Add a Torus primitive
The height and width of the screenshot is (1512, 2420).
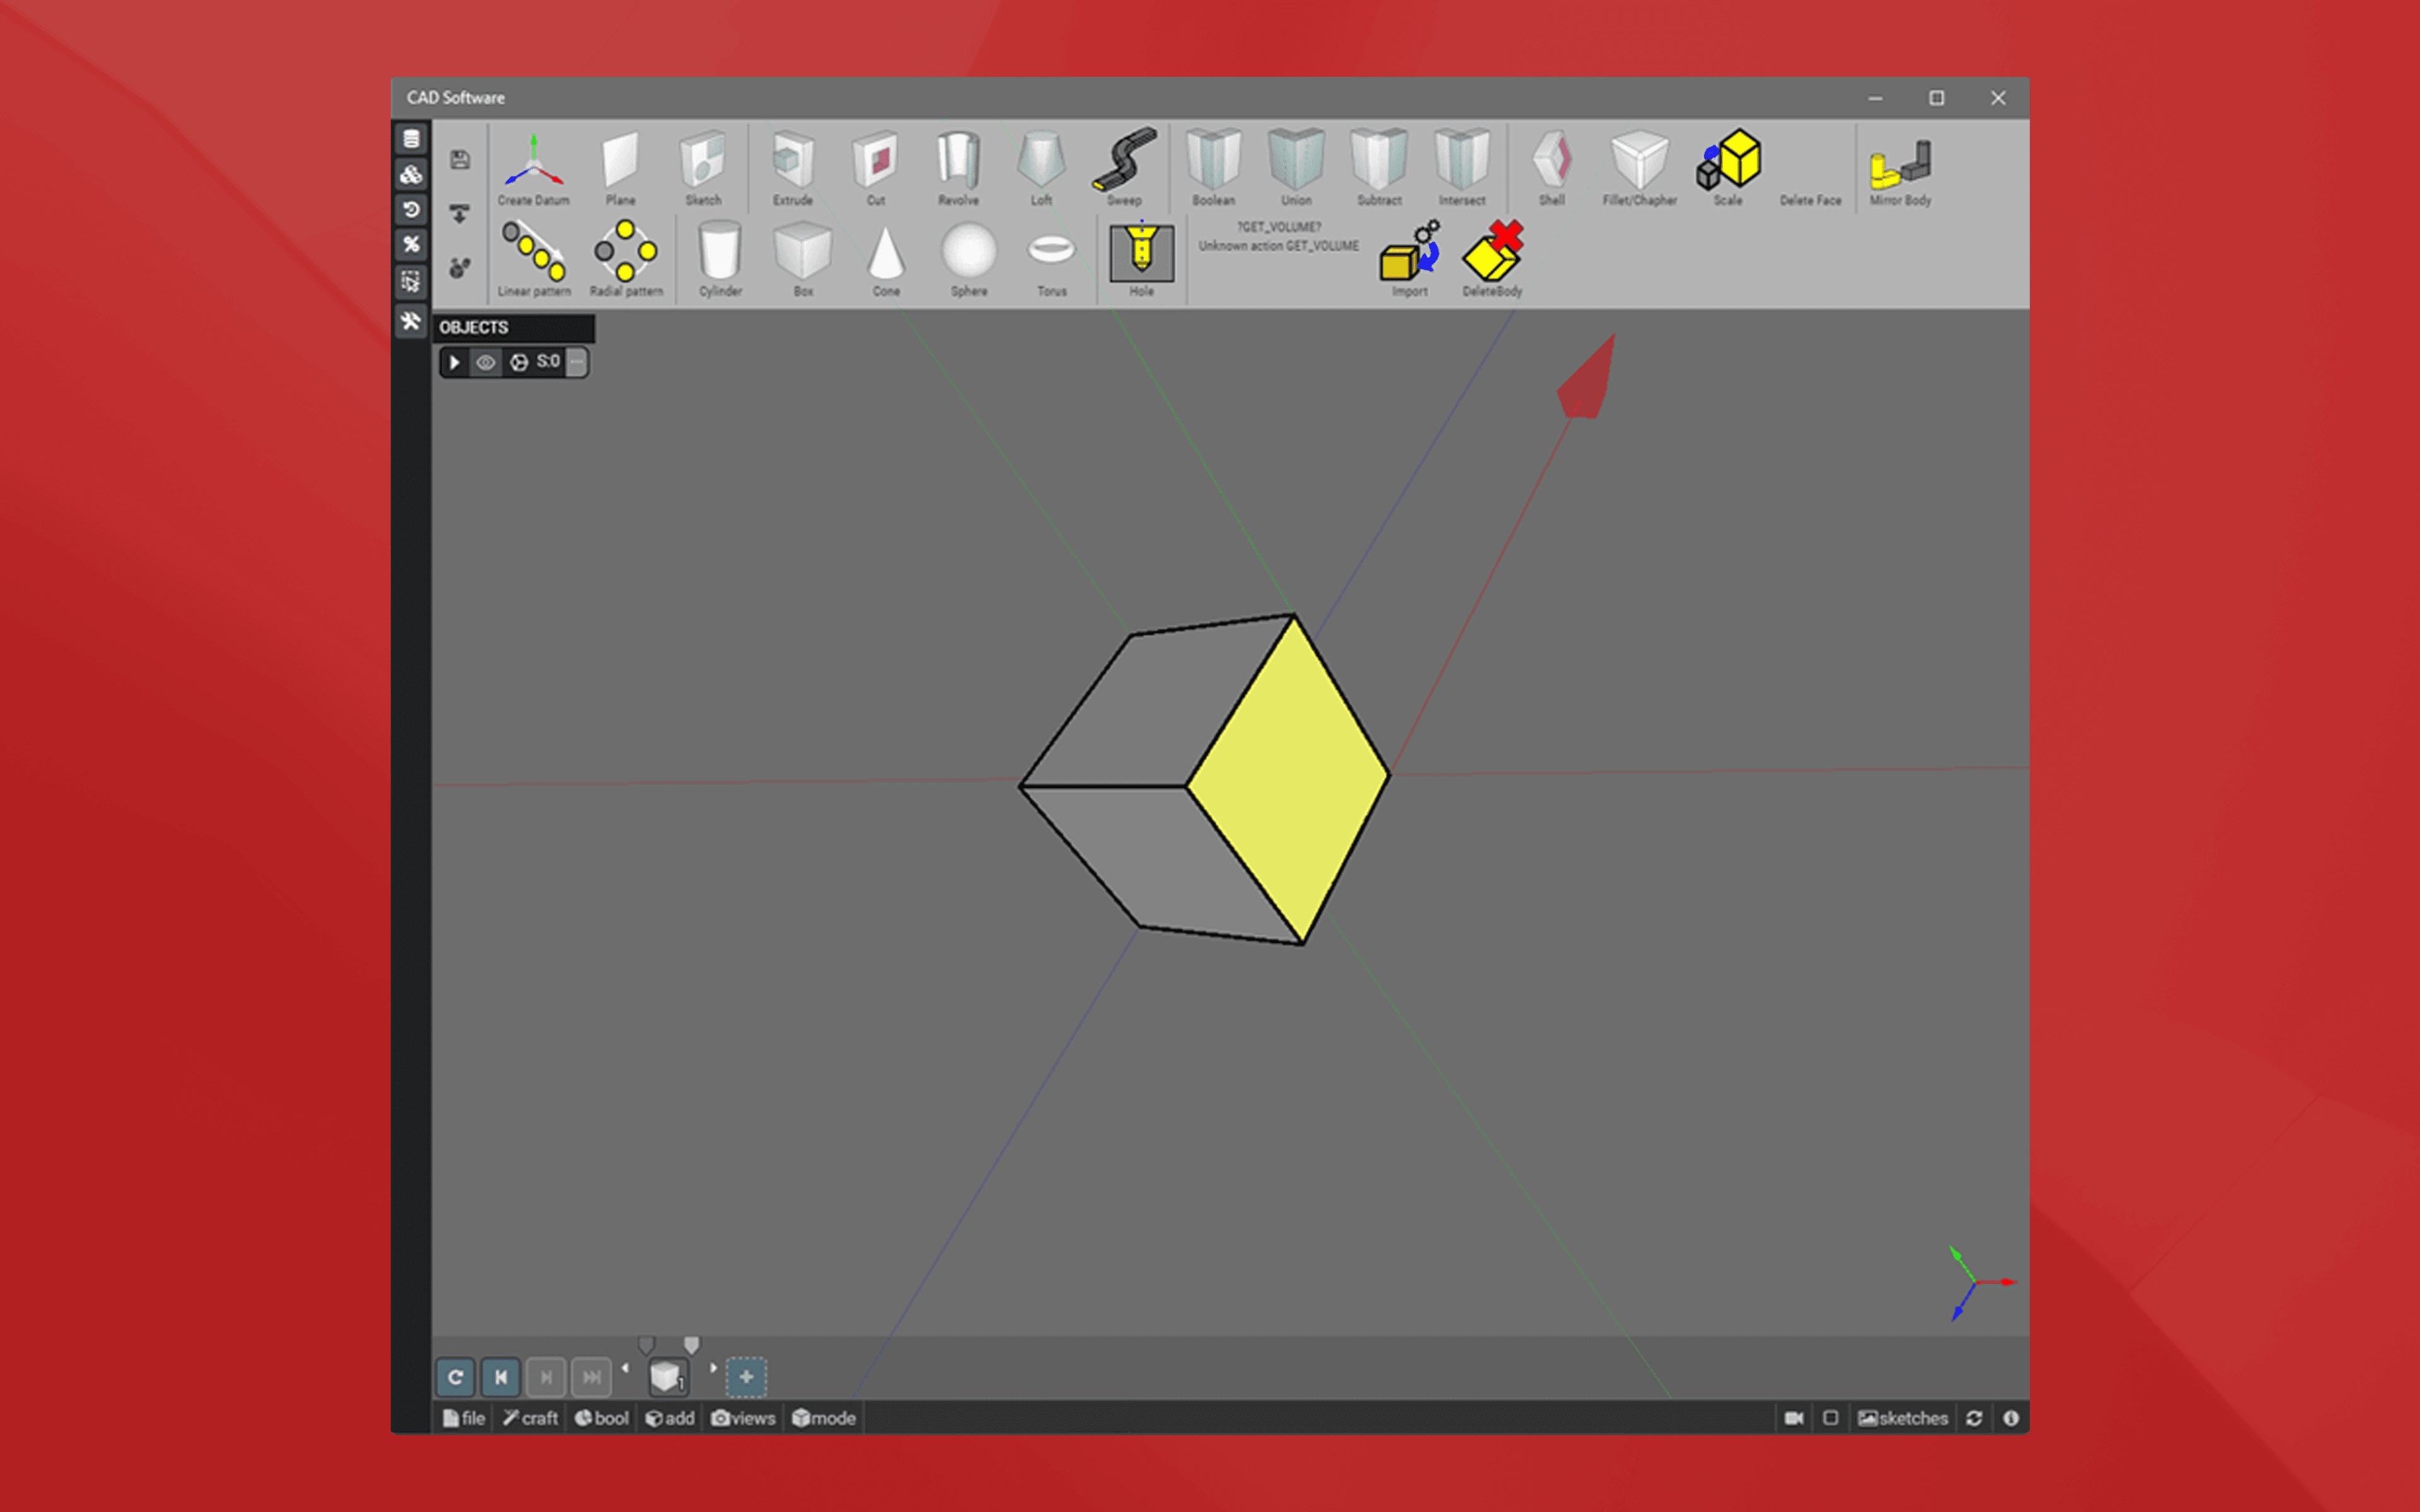click(x=1051, y=256)
